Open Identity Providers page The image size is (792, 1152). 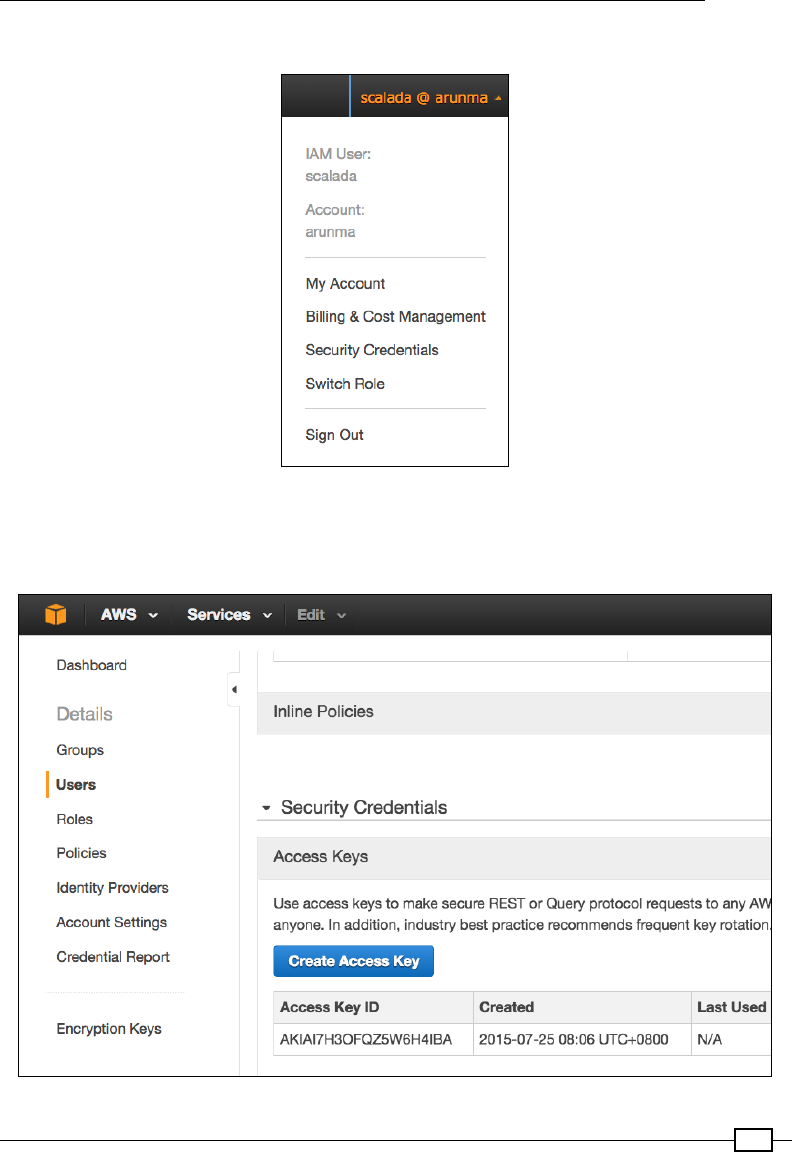point(112,888)
